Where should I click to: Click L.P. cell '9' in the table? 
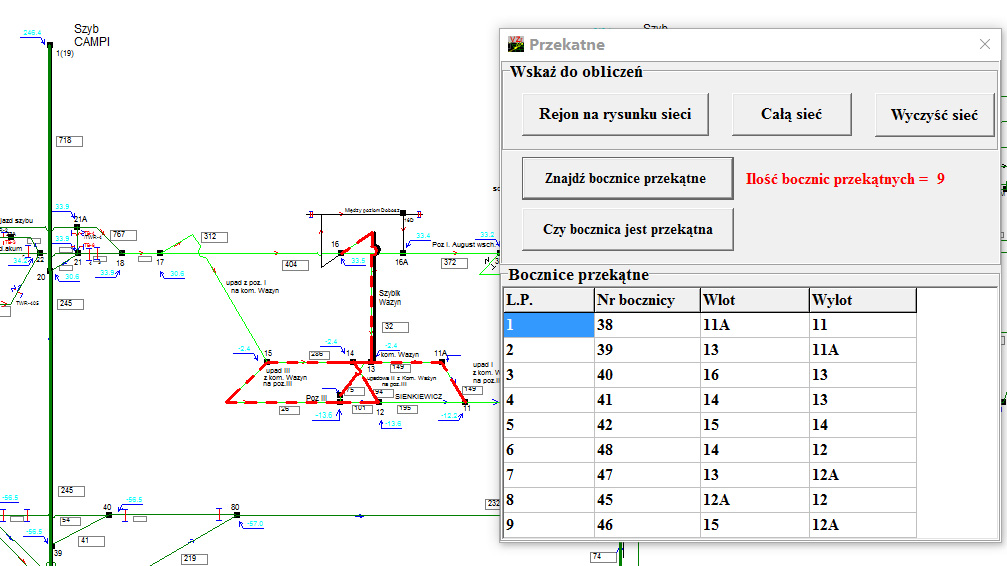(x=548, y=526)
